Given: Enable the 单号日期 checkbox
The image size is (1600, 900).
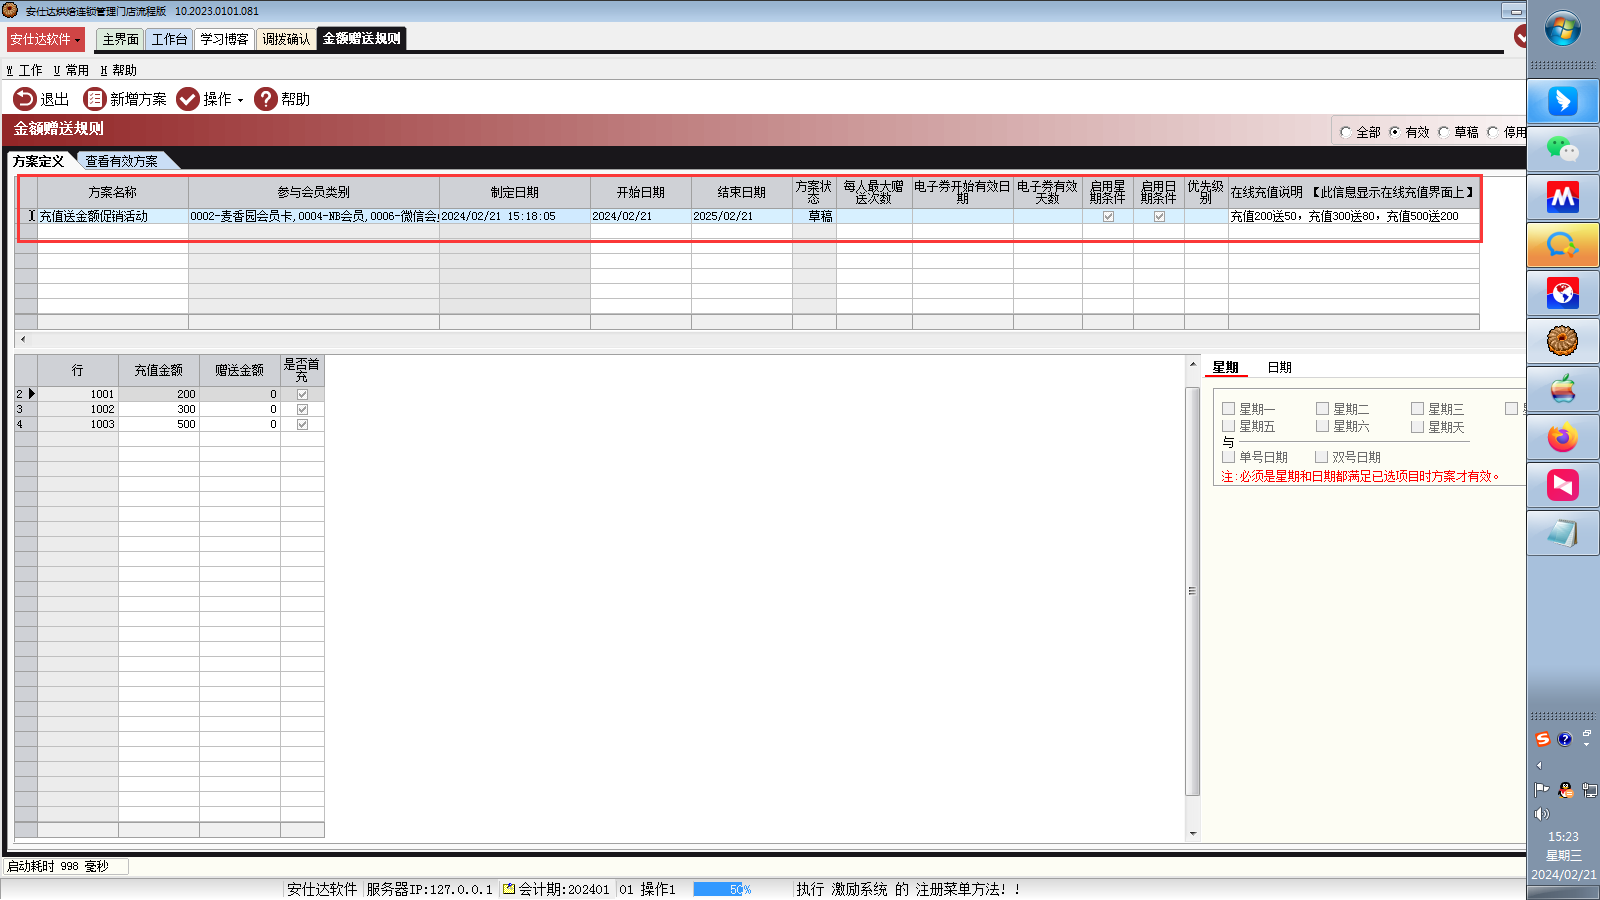Looking at the screenshot, I should (1229, 457).
